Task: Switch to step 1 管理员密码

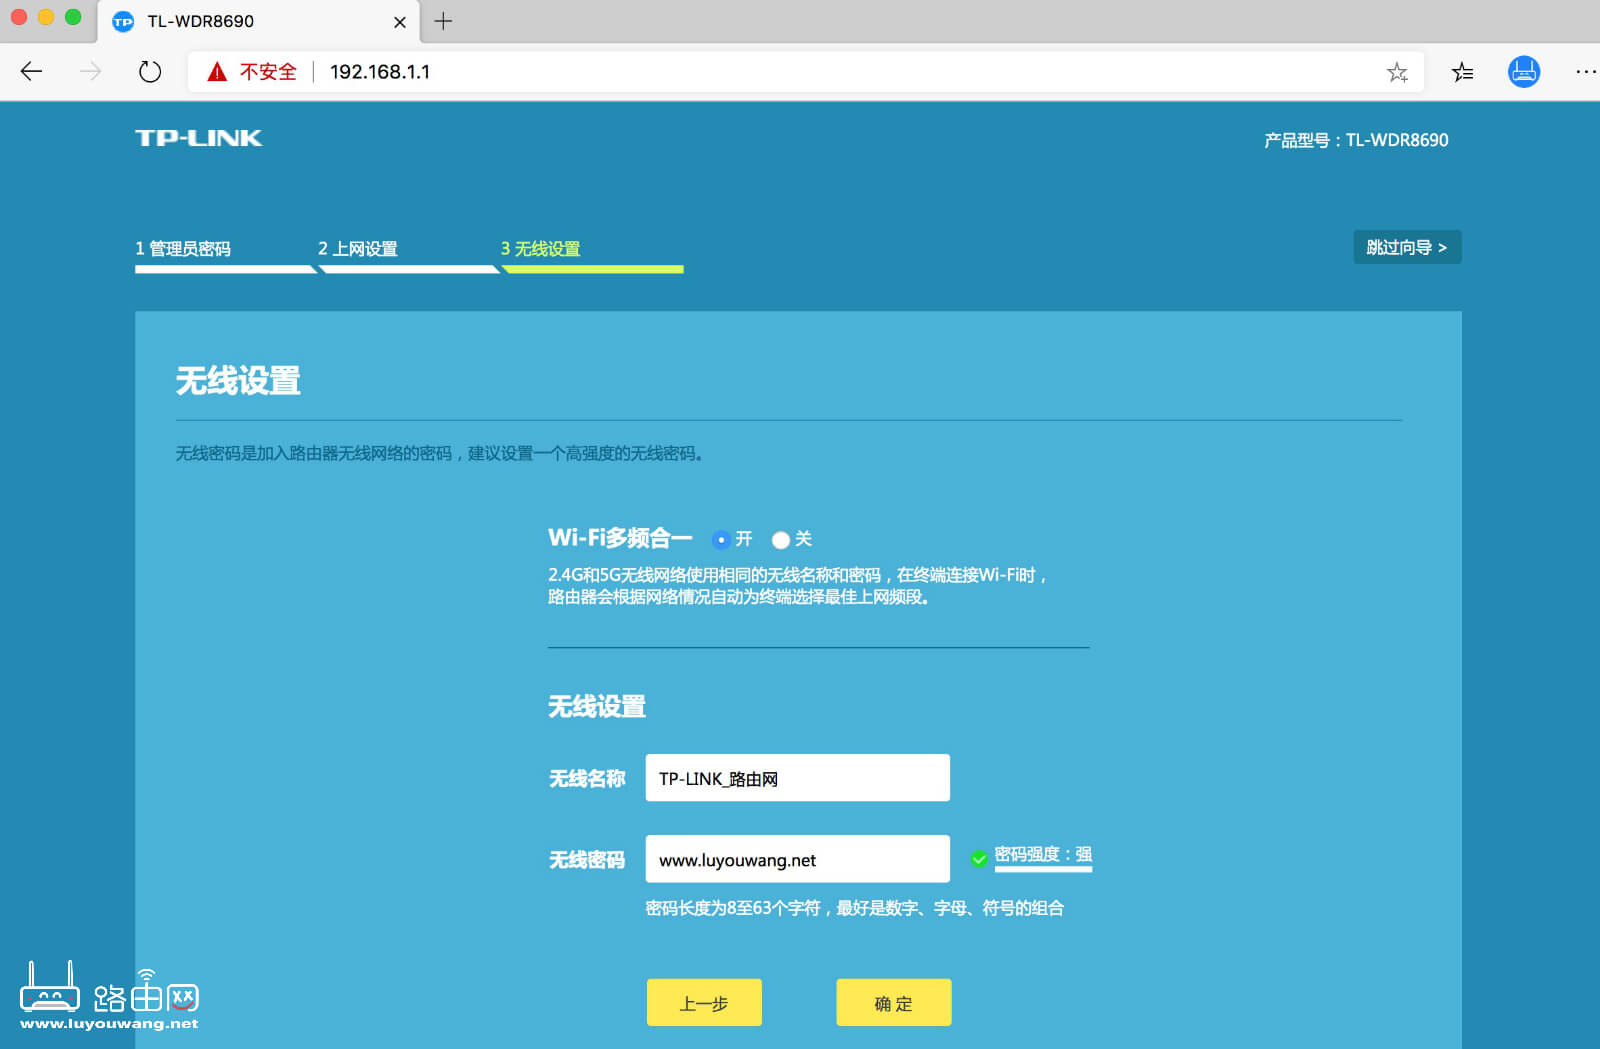Action: 185,248
